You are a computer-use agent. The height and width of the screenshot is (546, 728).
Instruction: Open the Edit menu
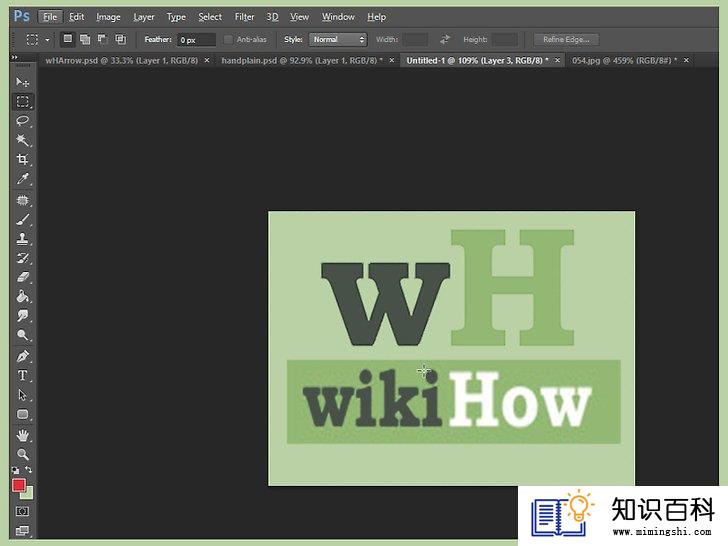tap(77, 17)
